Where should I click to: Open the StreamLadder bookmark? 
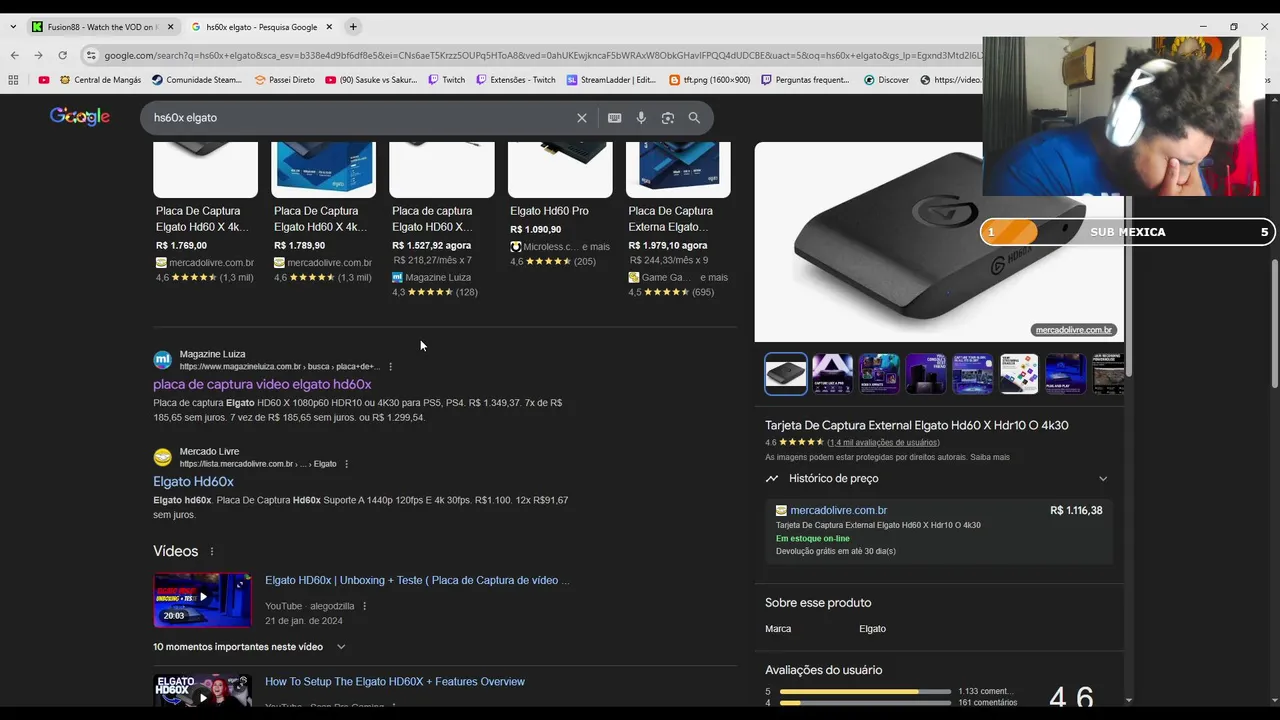pyautogui.click(x=611, y=80)
